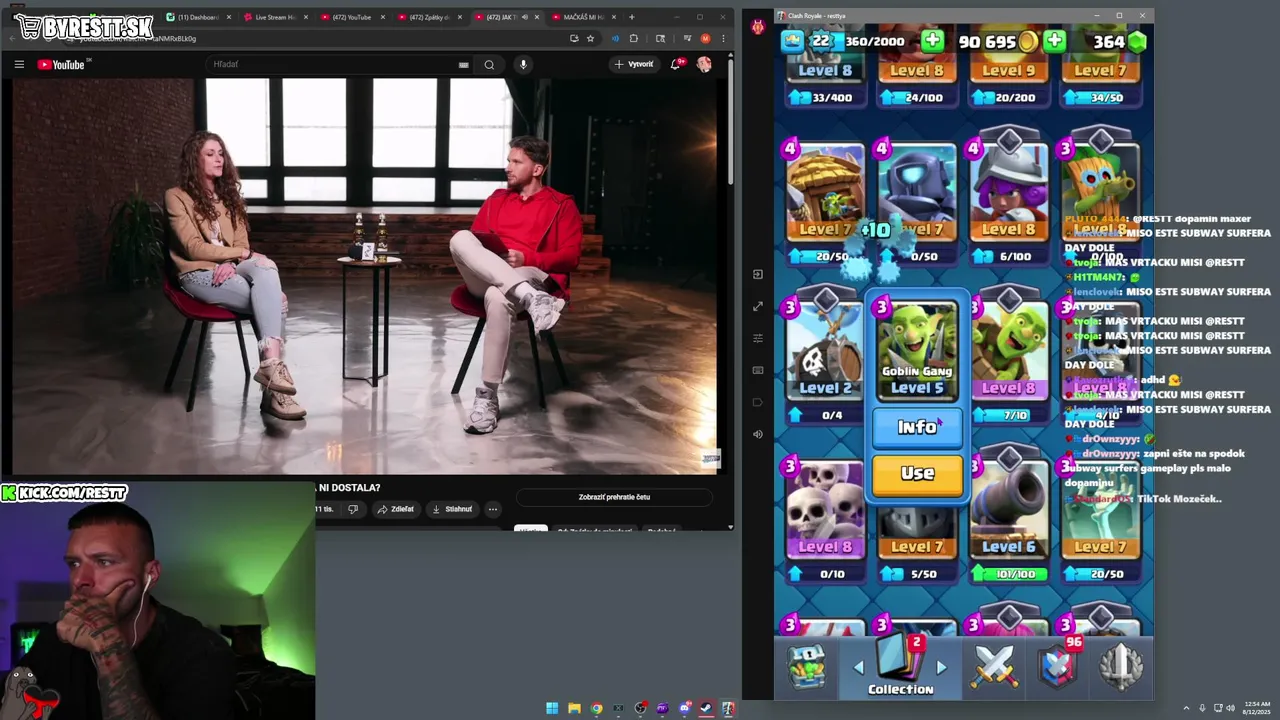
Task: Open the Collection cards tab
Action: [x=900, y=666]
